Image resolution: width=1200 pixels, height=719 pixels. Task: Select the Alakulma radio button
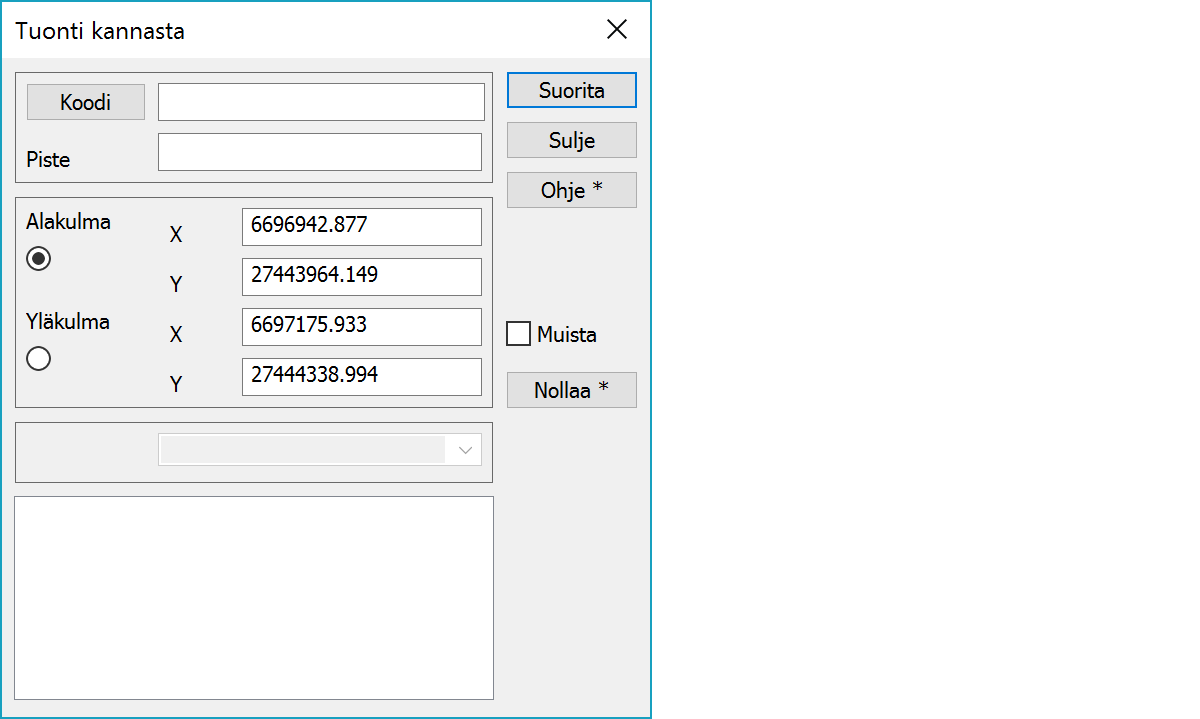point(39,259)
